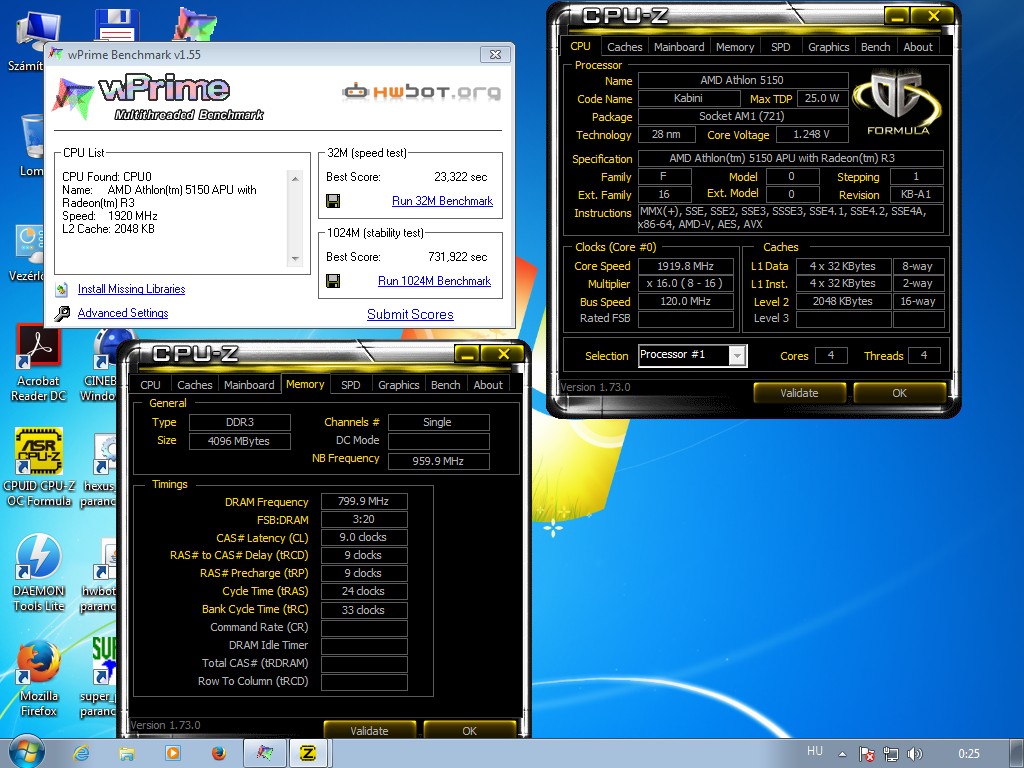1024x768 pixels.
Task: Click the taskbar clock 0:25
Action: pos(968,754)
